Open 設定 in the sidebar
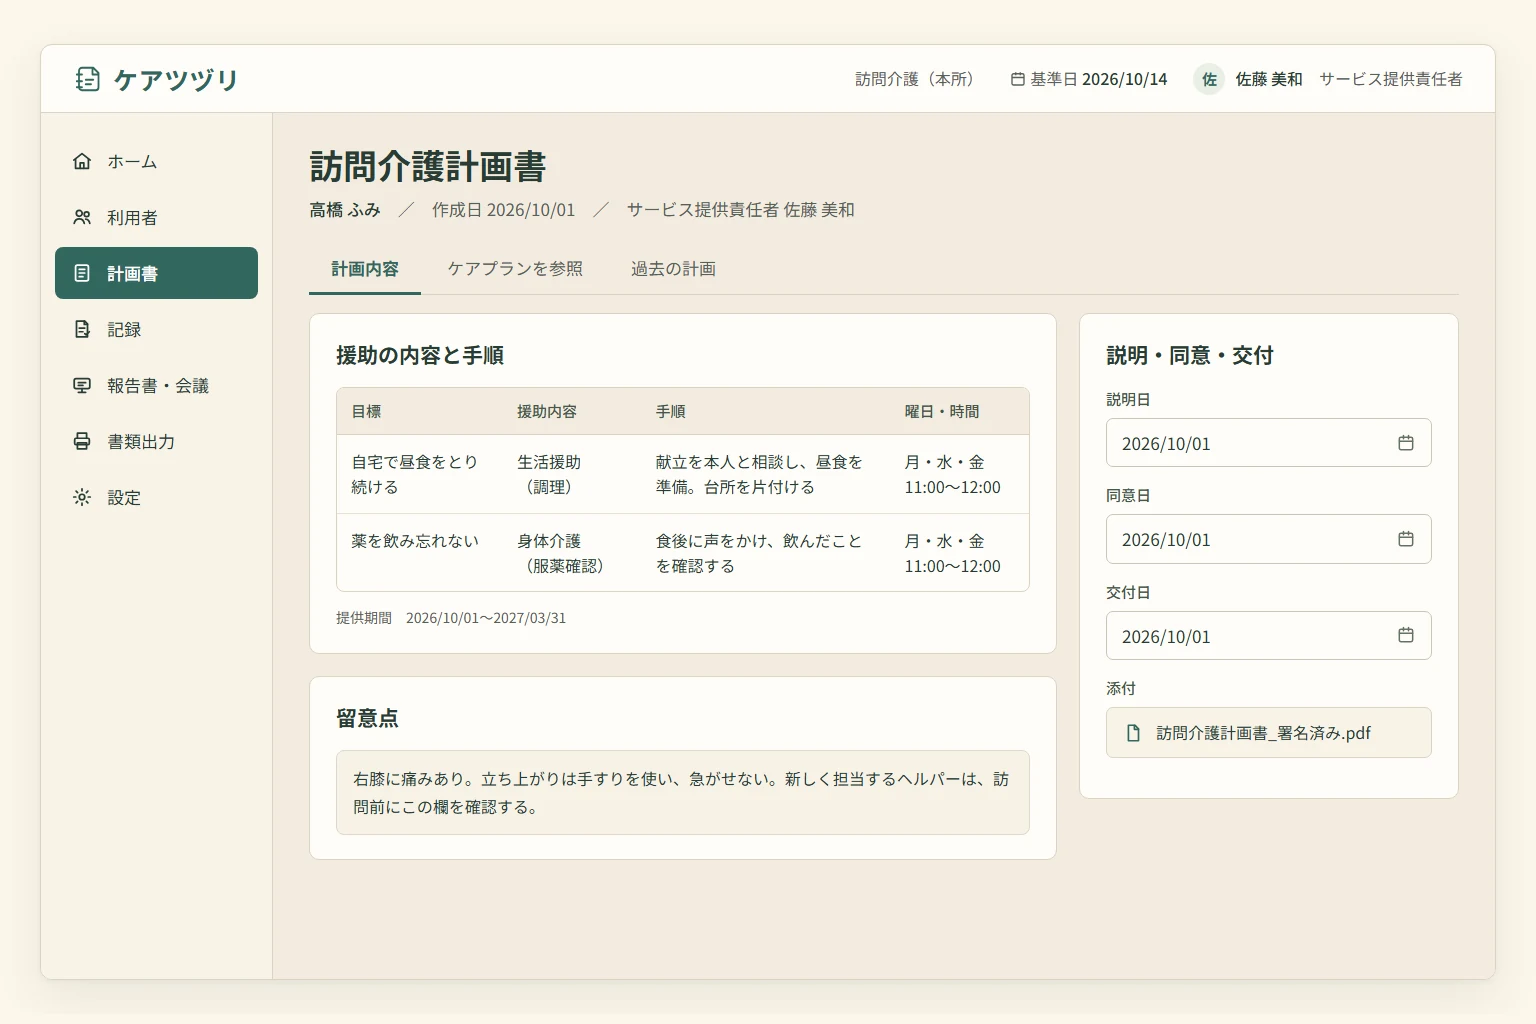Screen dimensions: 1536x1024 coord(156,497)
